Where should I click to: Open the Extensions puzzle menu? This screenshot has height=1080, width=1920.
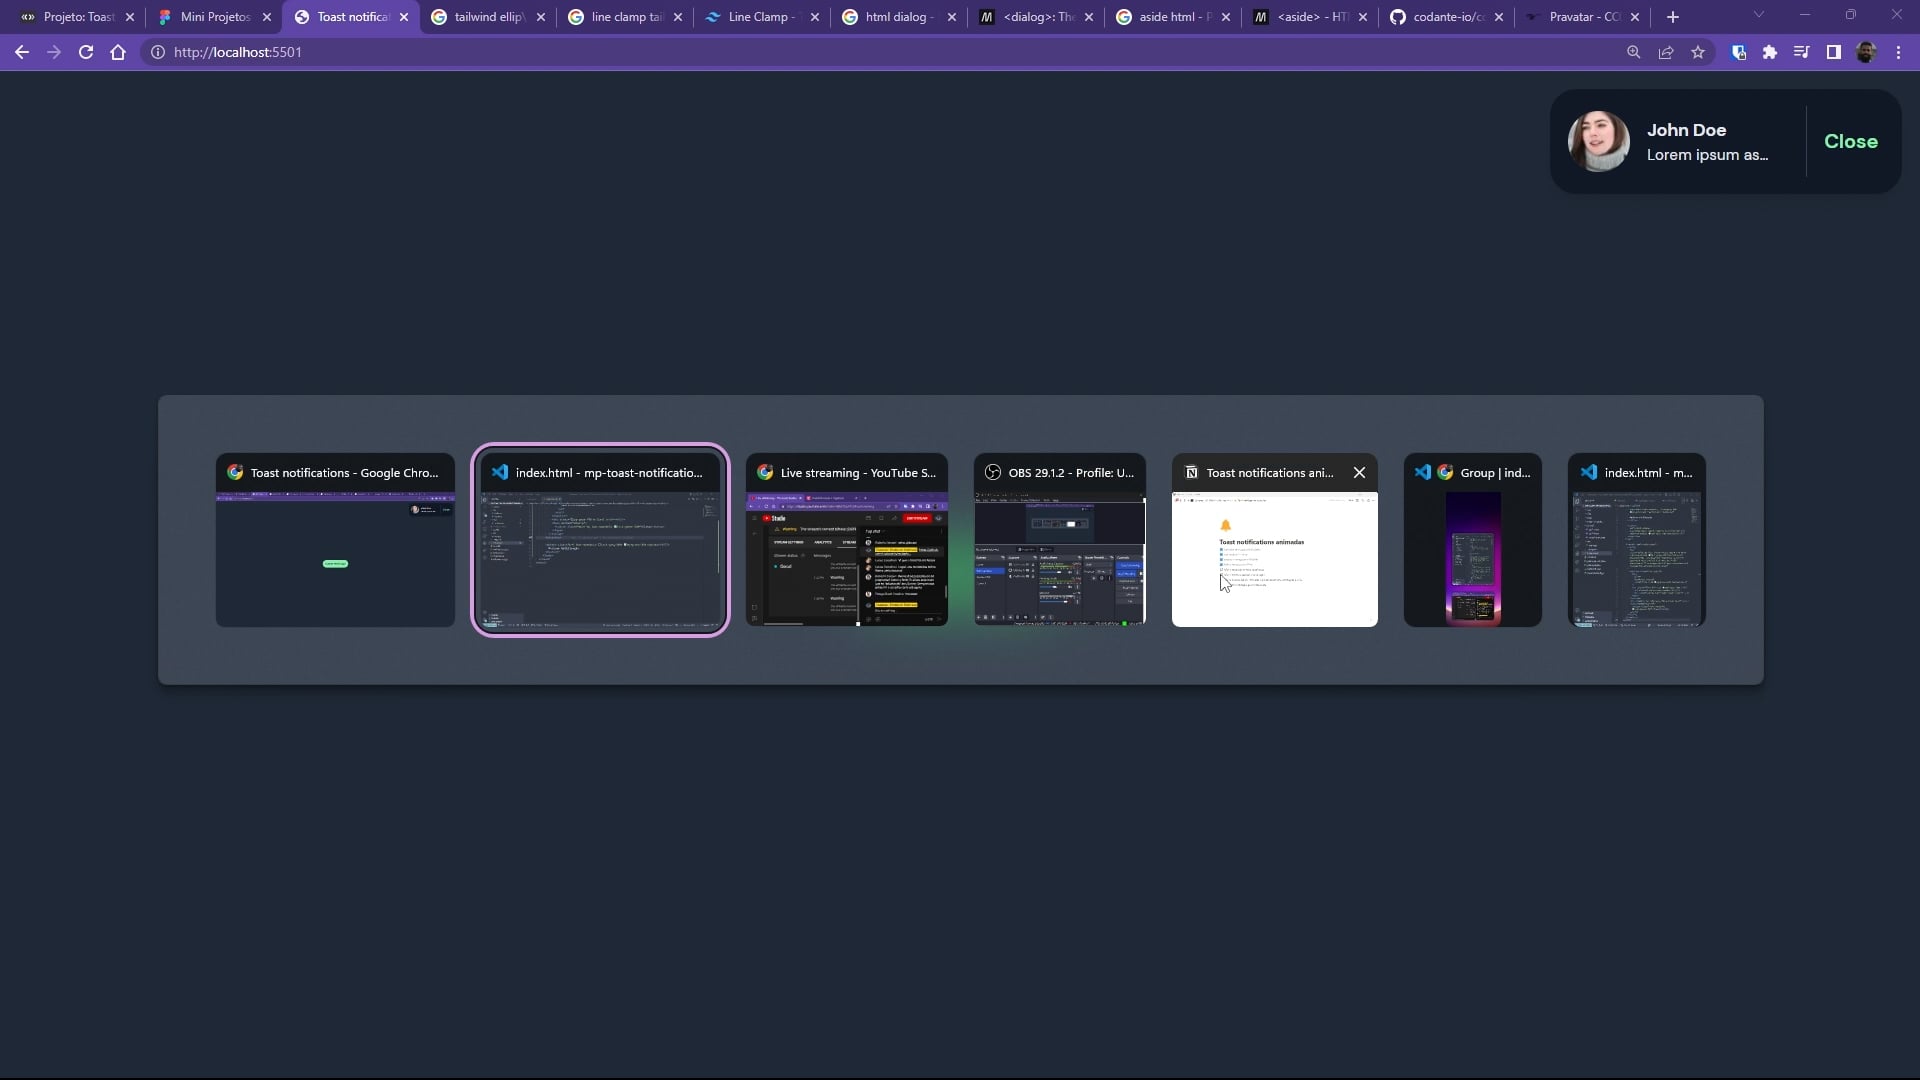[1770, 53]
